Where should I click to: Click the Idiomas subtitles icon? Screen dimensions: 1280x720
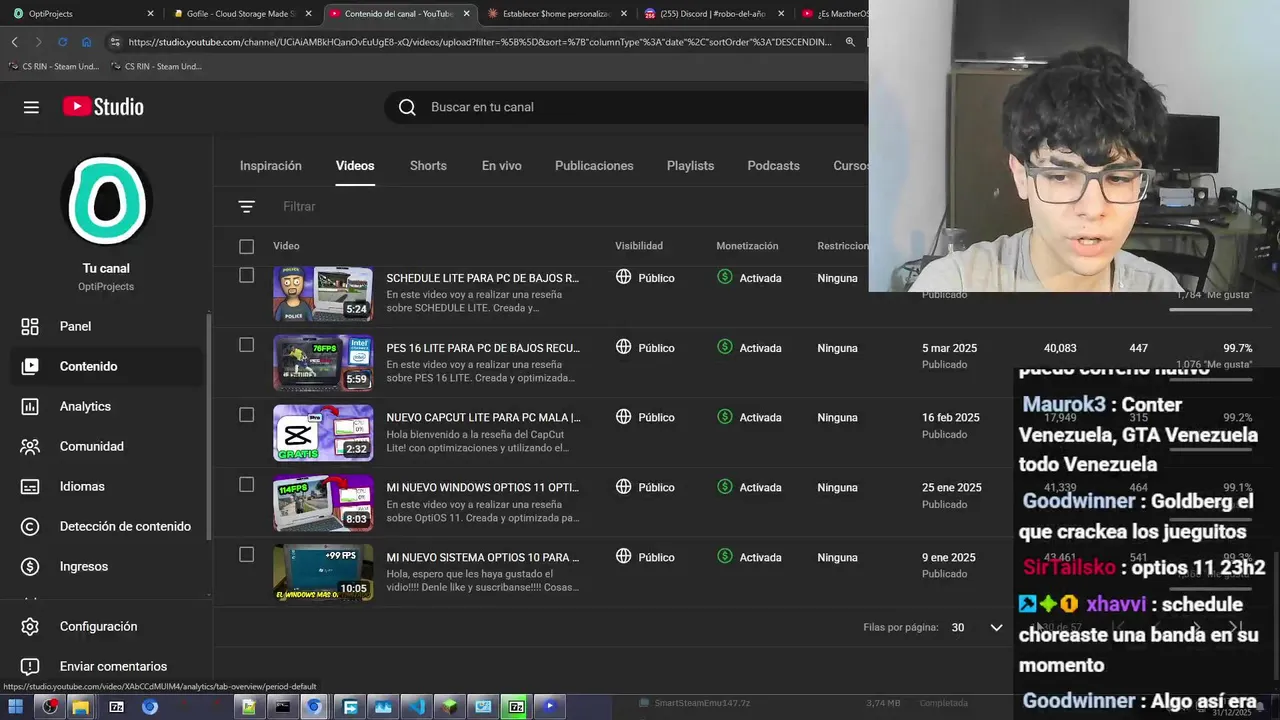[x=30, y=486]
